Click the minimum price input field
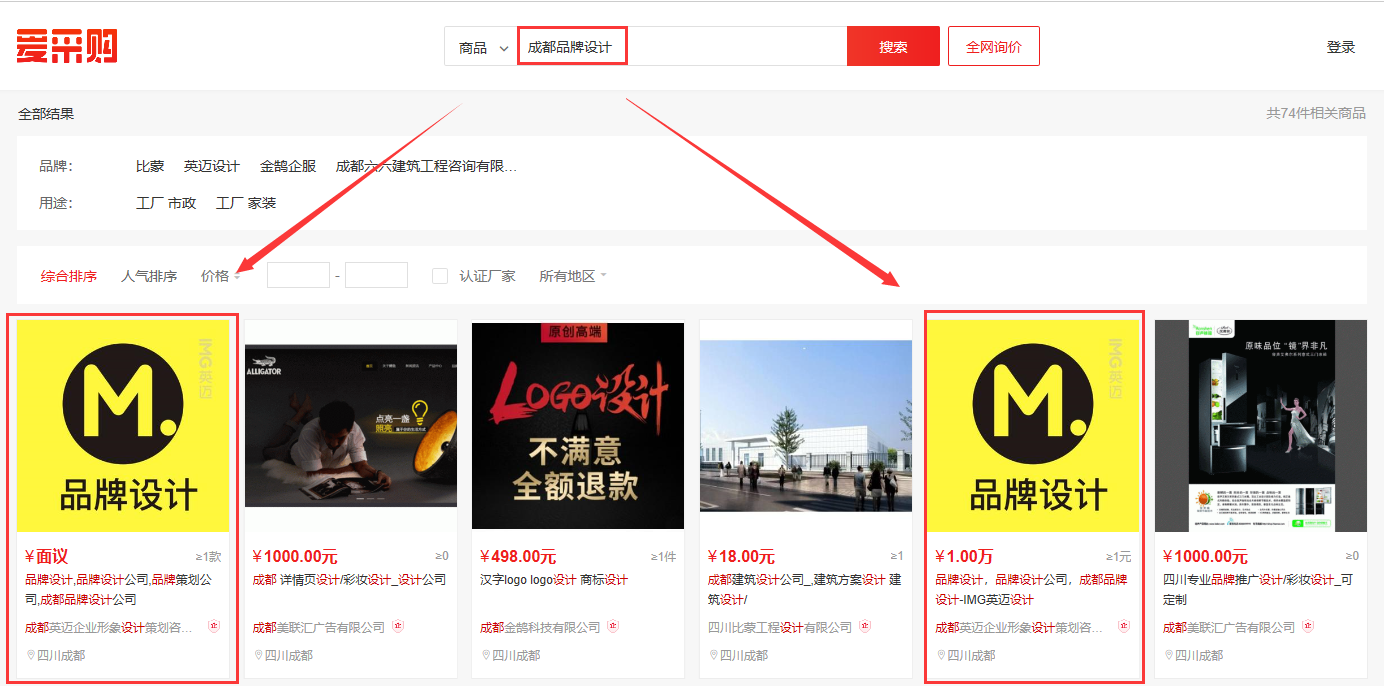 [298, 275]
